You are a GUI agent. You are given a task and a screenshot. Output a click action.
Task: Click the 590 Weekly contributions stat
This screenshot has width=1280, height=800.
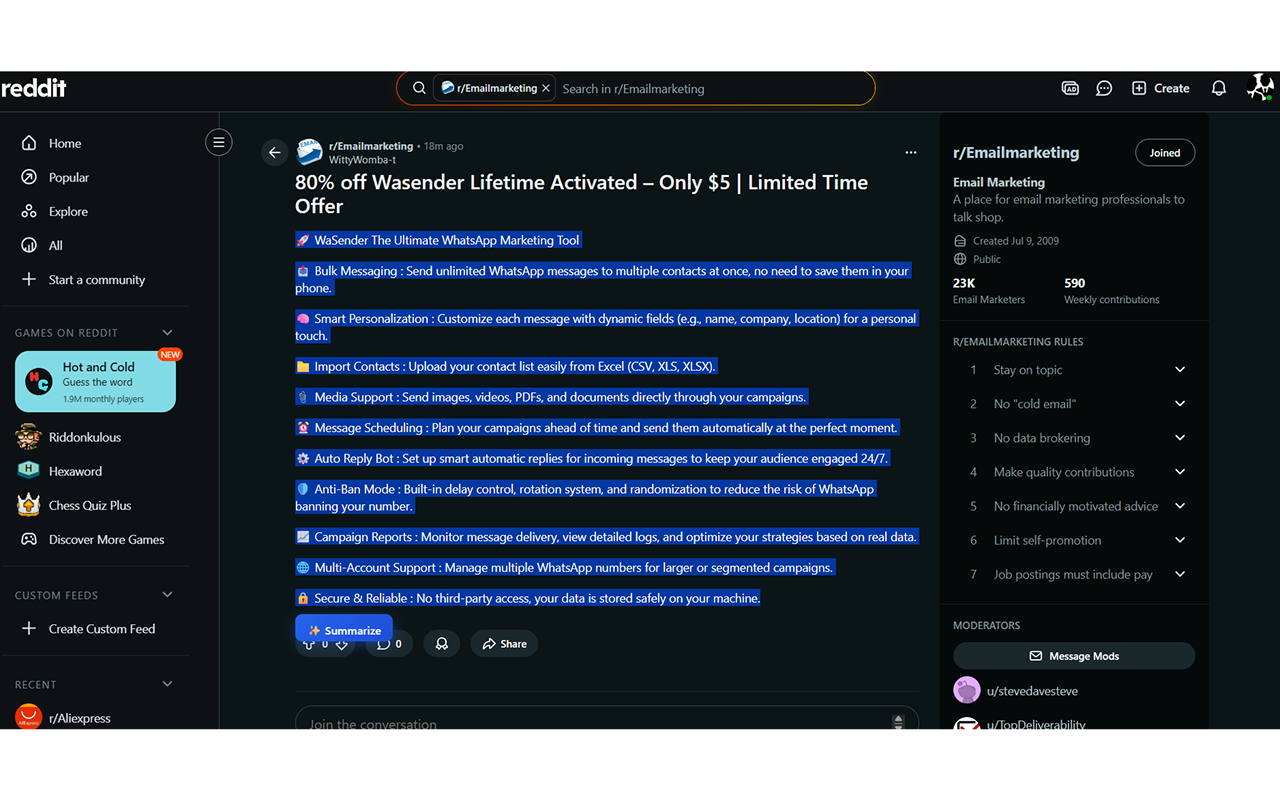(x=1111, y=290)
